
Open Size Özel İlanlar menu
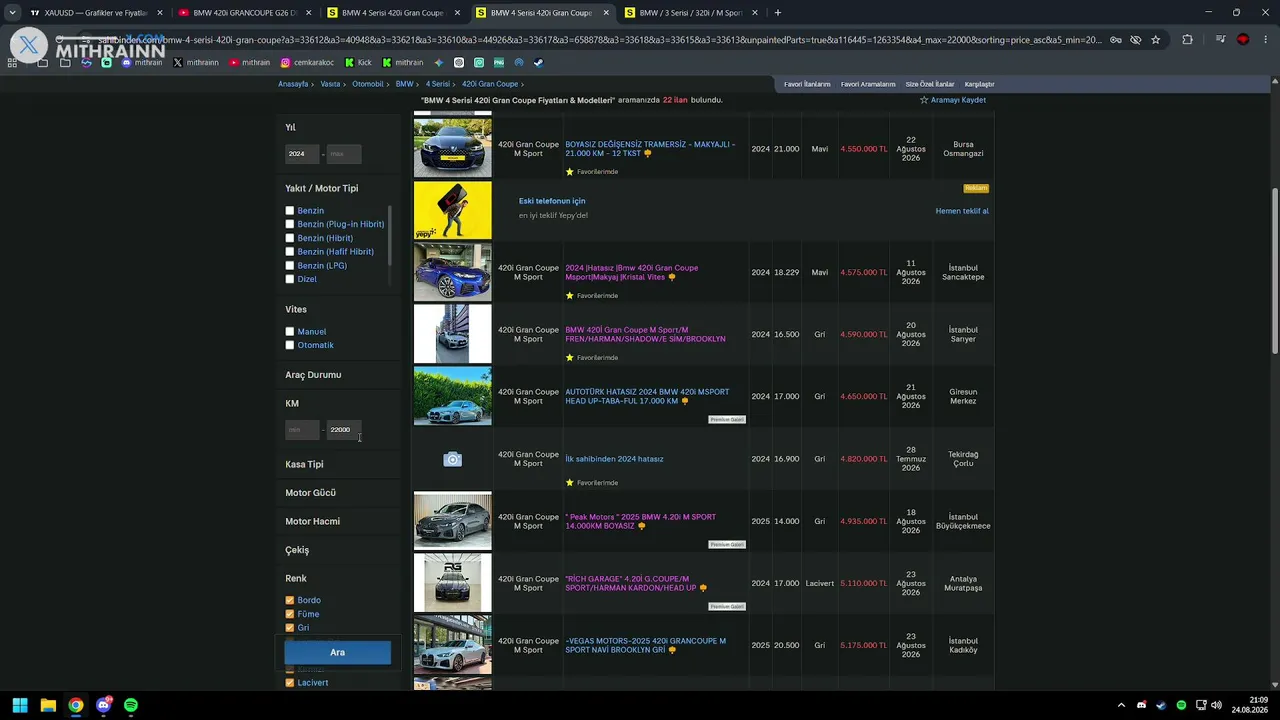(930, 84)
